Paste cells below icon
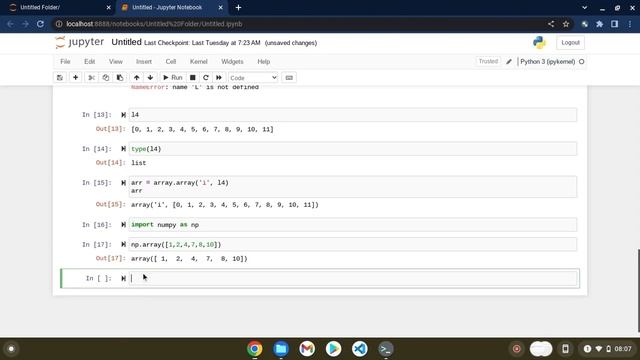Image resolution: width=640 pixels, height=360 pixels. [x=120, y=78]
